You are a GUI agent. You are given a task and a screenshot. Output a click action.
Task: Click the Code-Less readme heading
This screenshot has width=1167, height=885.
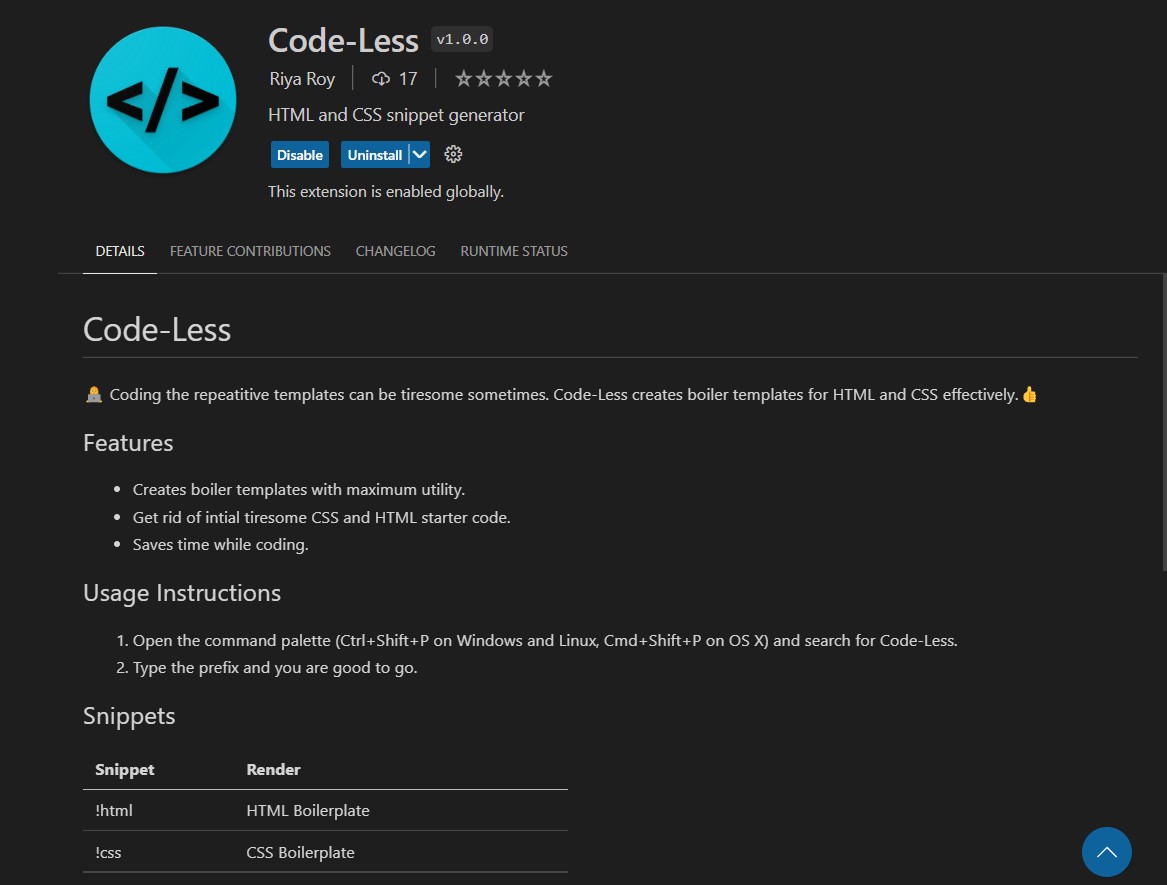click(x=157, y=330)
